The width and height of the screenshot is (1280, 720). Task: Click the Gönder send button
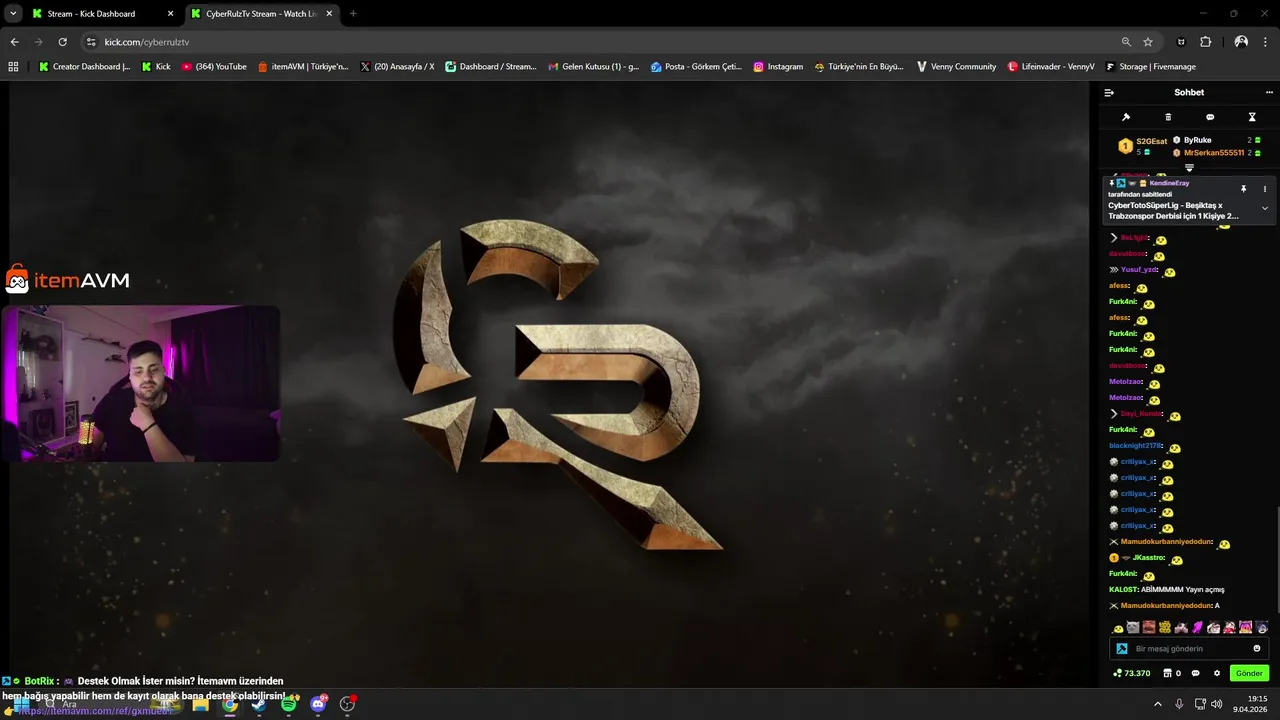(1249, 673)
